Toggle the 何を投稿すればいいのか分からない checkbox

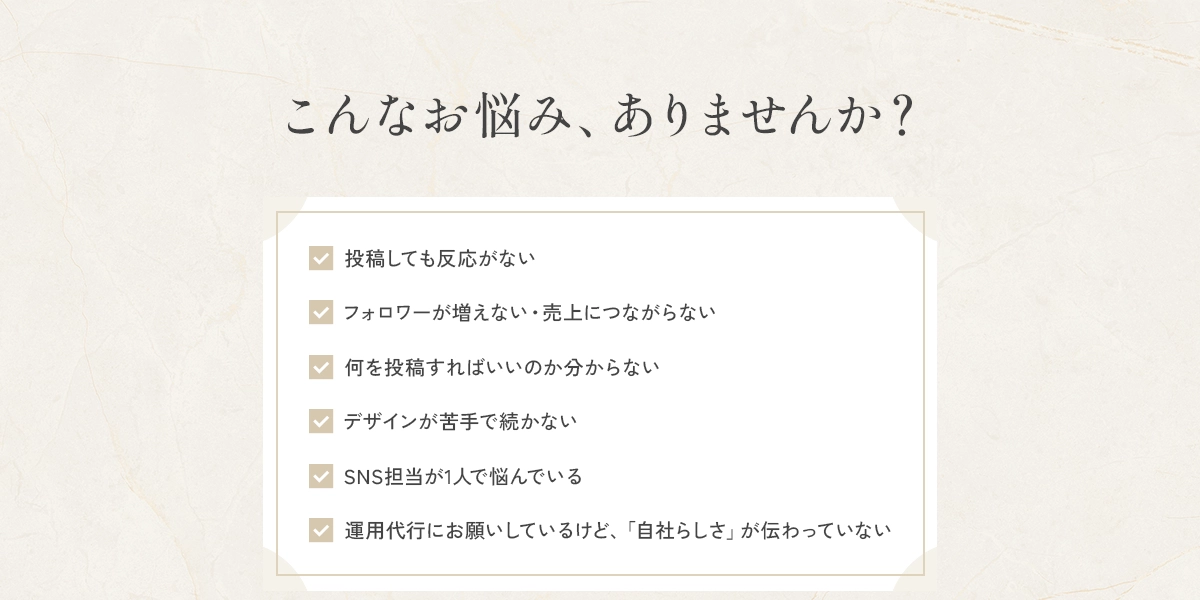320,367
